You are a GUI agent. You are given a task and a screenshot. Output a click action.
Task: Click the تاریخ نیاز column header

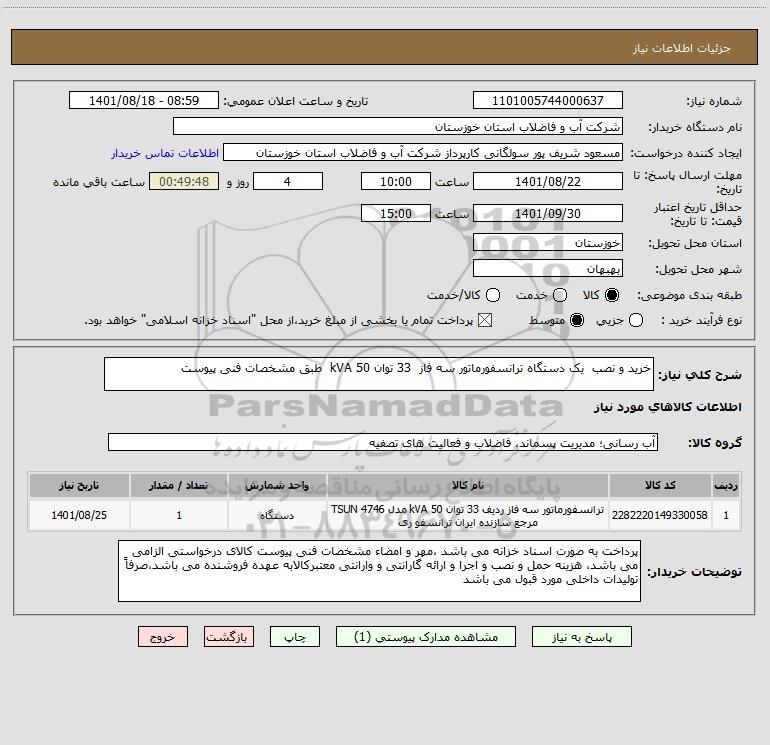(79, 485)
